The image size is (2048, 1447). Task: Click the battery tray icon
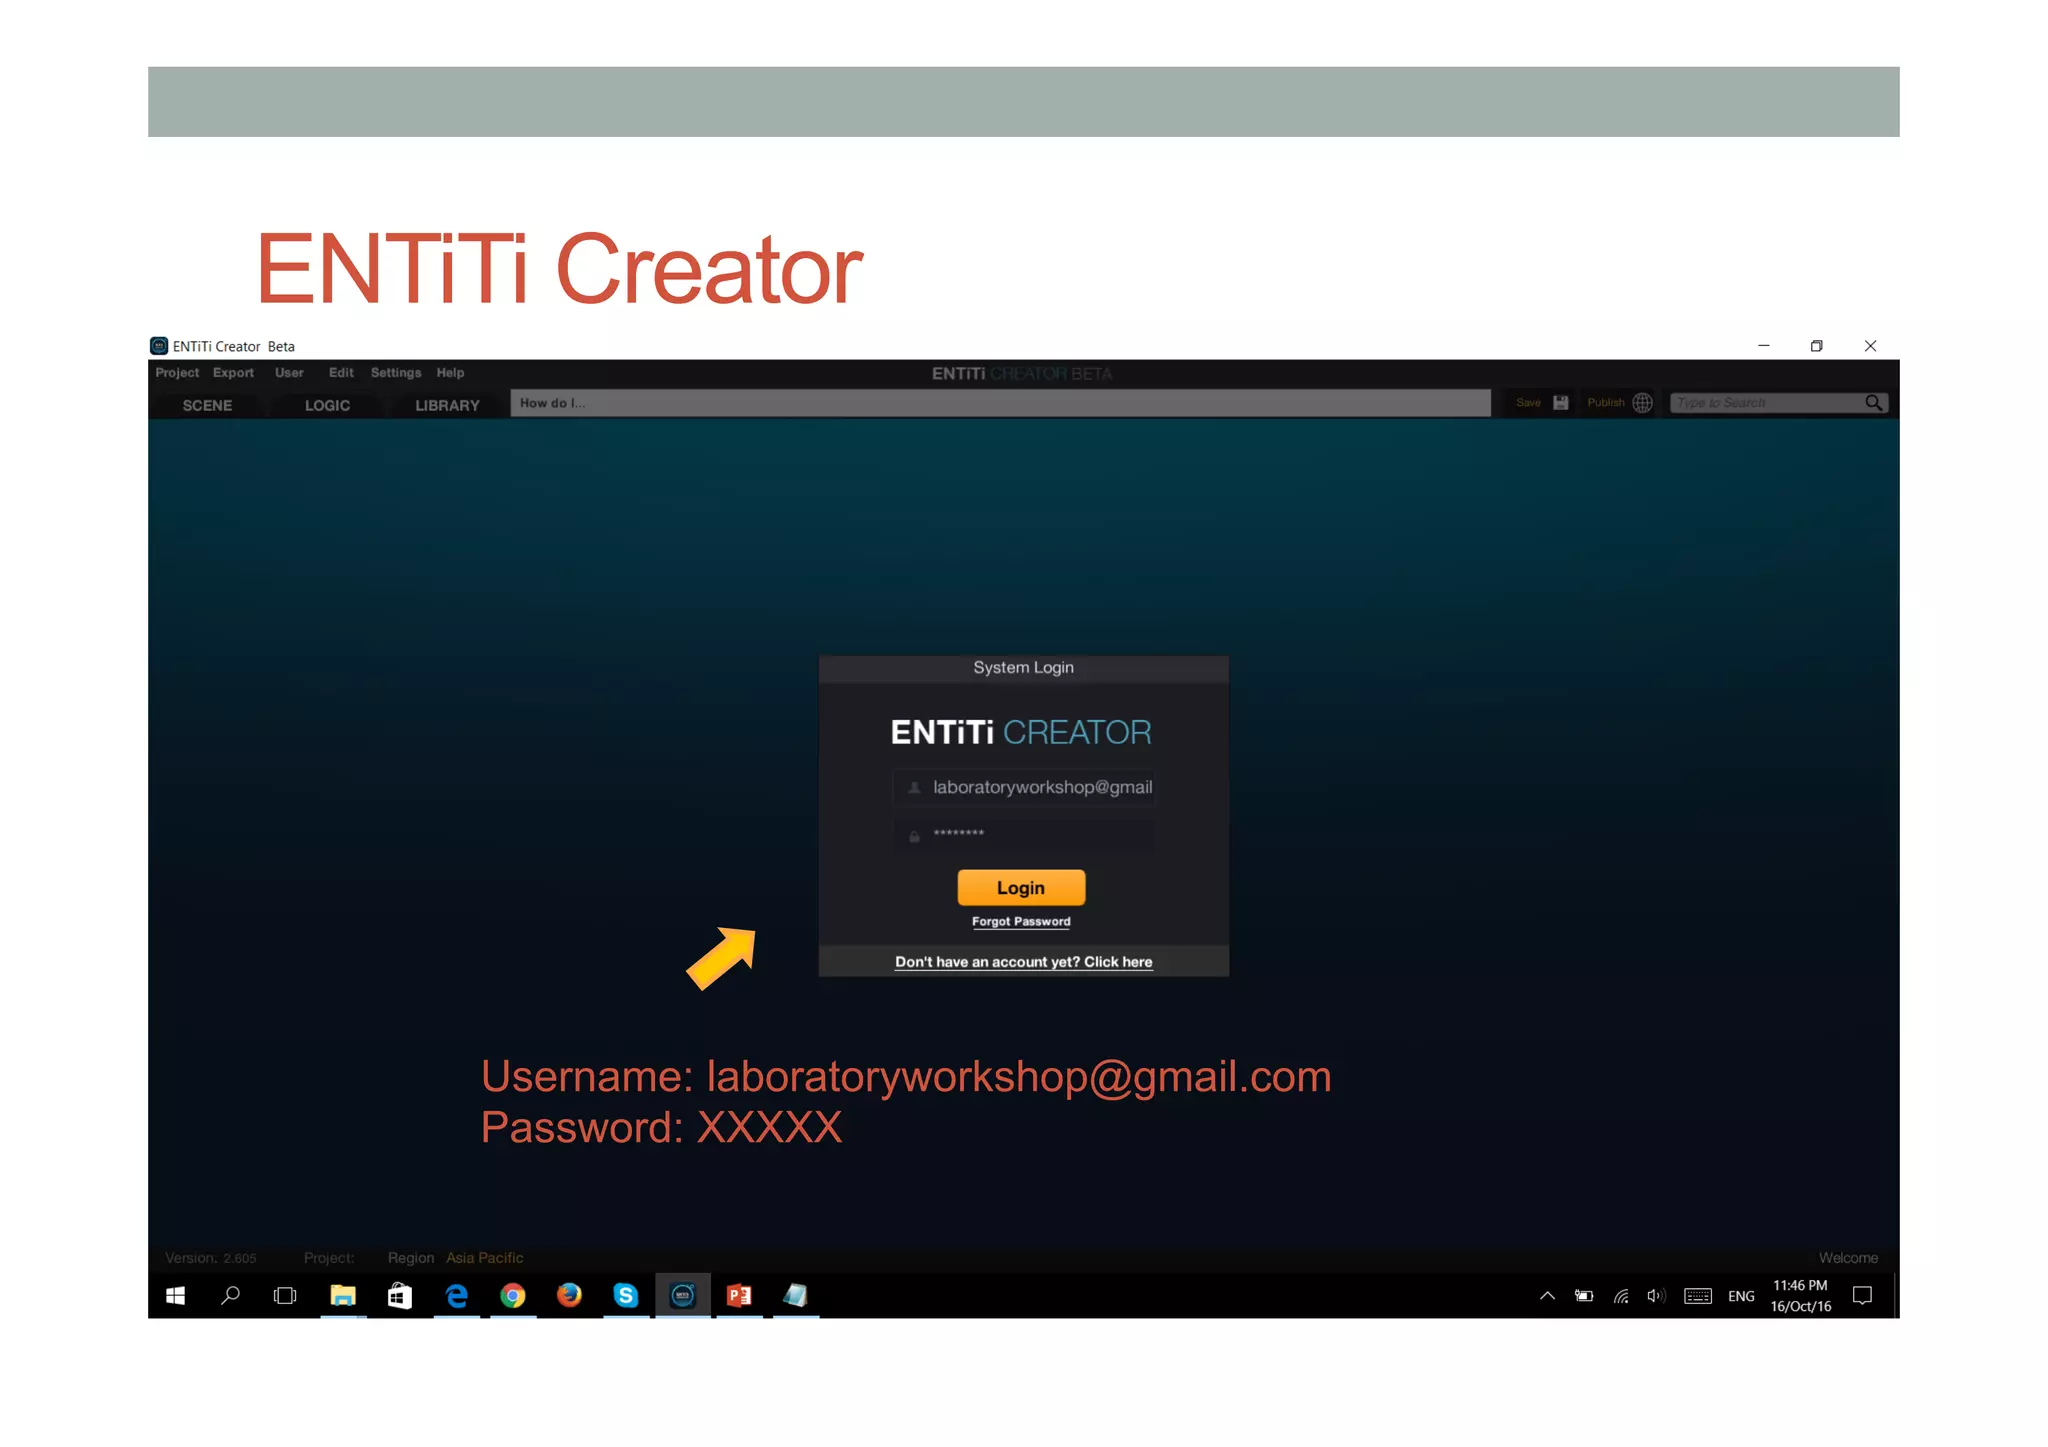click(x=1584, y=1296)
